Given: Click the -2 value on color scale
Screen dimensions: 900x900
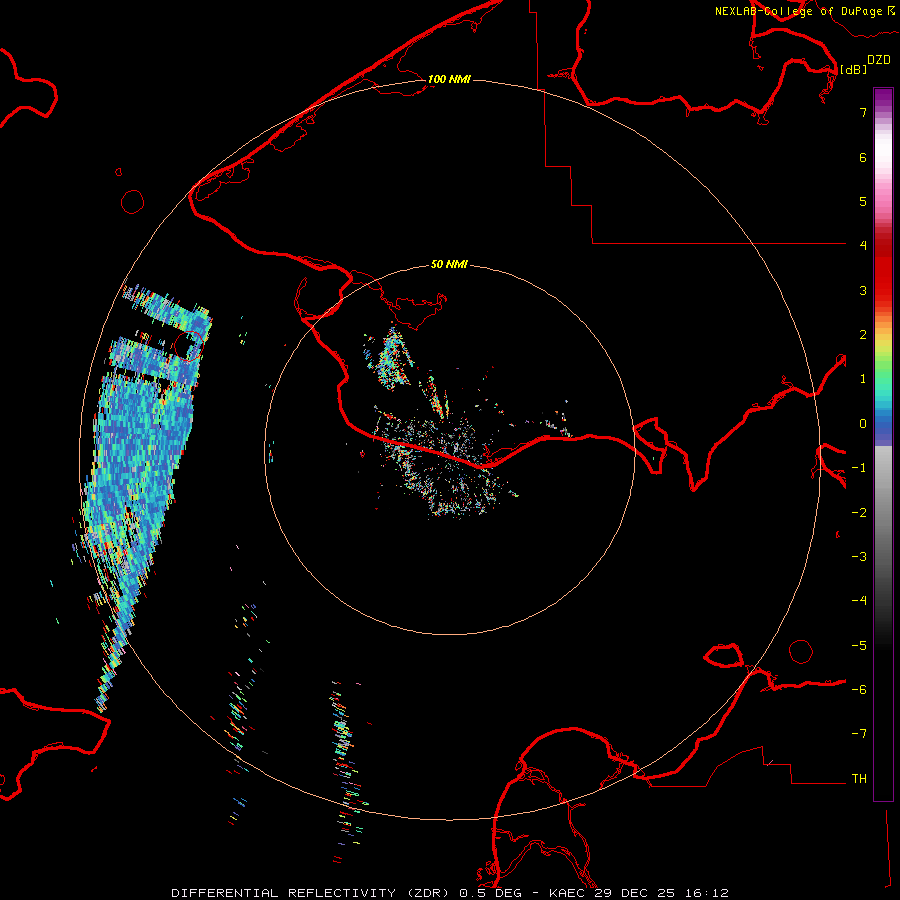Looking at the screenshot, I should (x=859, y=513).
